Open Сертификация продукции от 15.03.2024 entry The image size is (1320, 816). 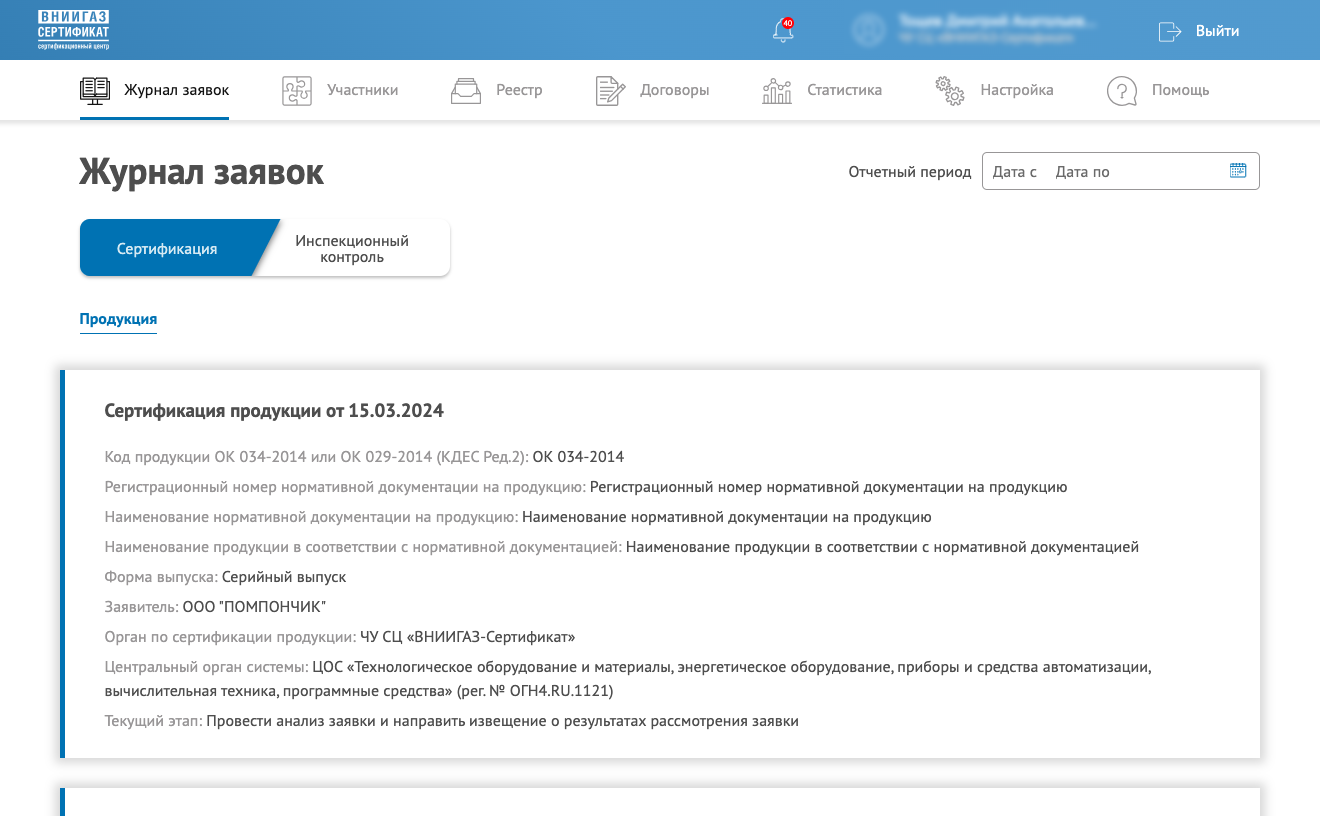pos(274,411)
